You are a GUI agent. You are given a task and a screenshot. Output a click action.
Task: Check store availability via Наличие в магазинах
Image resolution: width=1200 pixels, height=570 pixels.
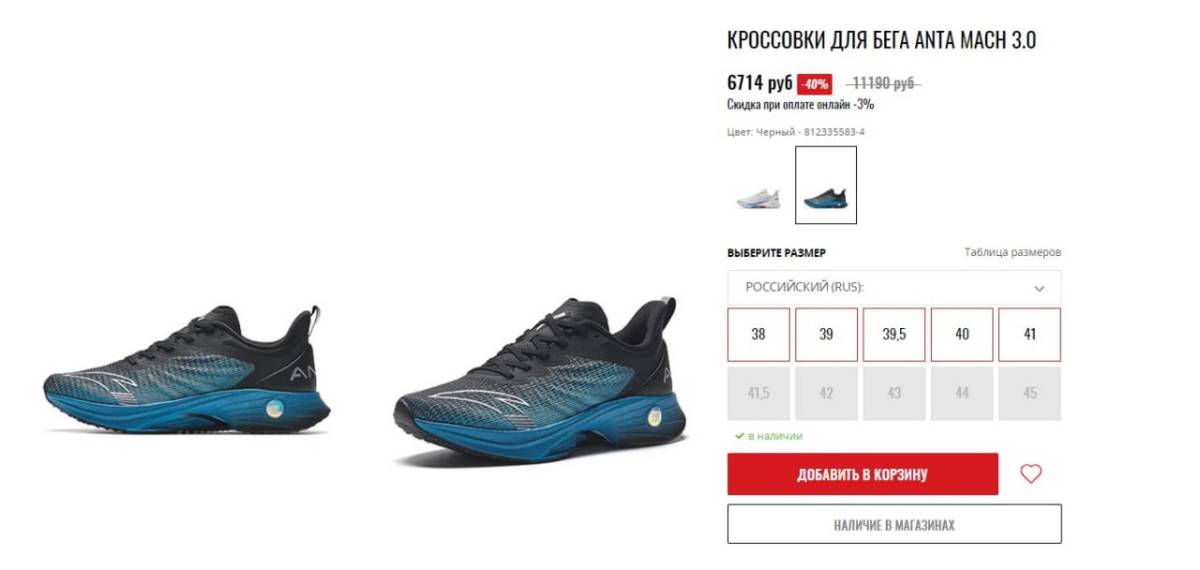pyautogui.click(x=894, y=524)
